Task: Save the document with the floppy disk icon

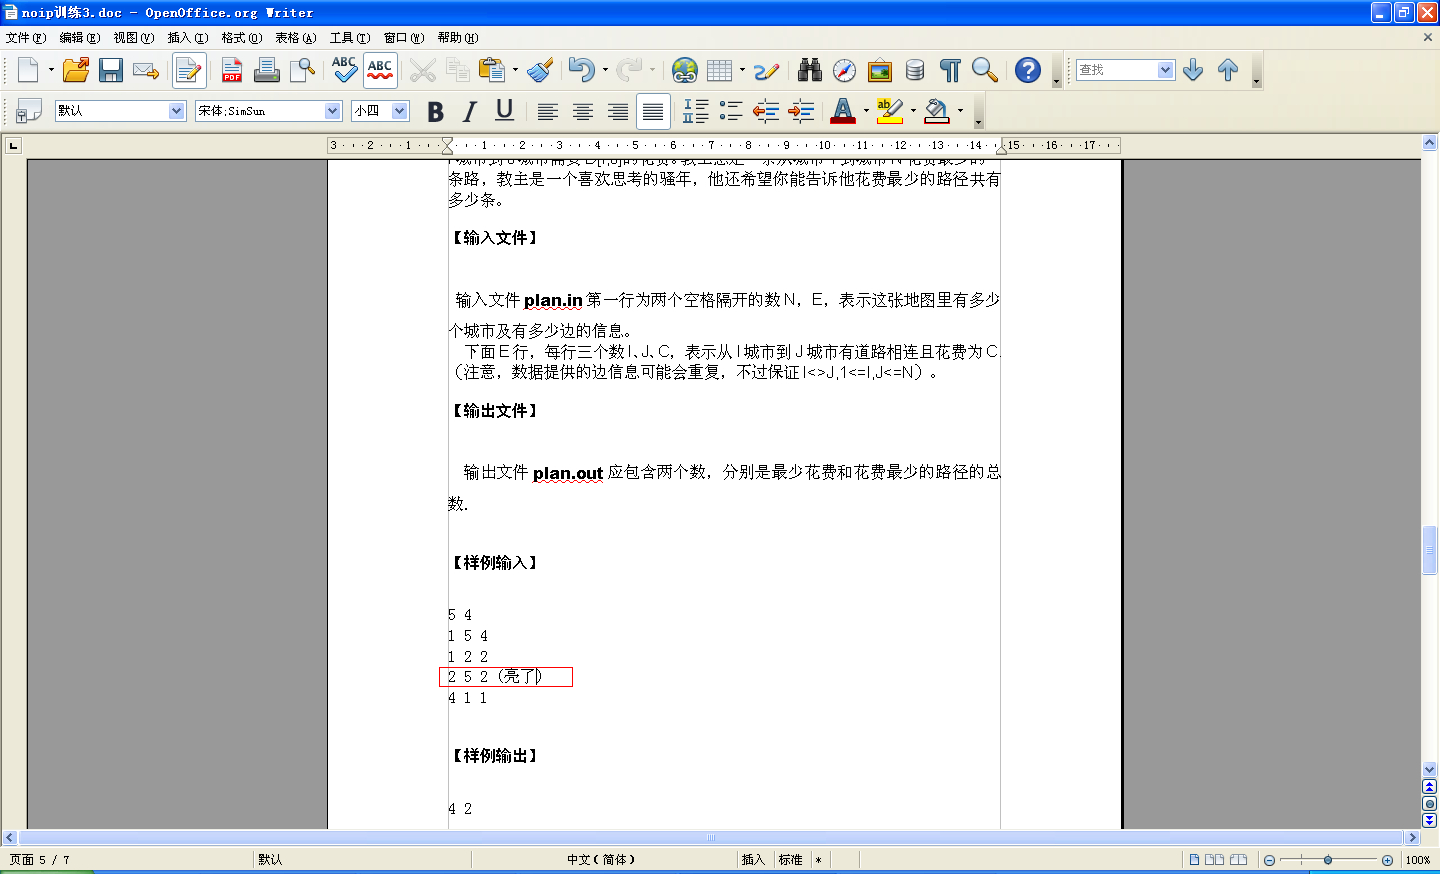Action: (111, 70)
